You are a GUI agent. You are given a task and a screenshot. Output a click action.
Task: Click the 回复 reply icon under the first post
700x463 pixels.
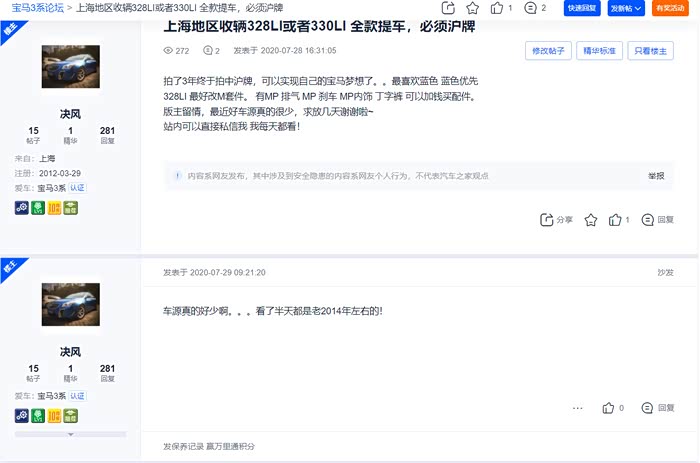tap(648, 220)
